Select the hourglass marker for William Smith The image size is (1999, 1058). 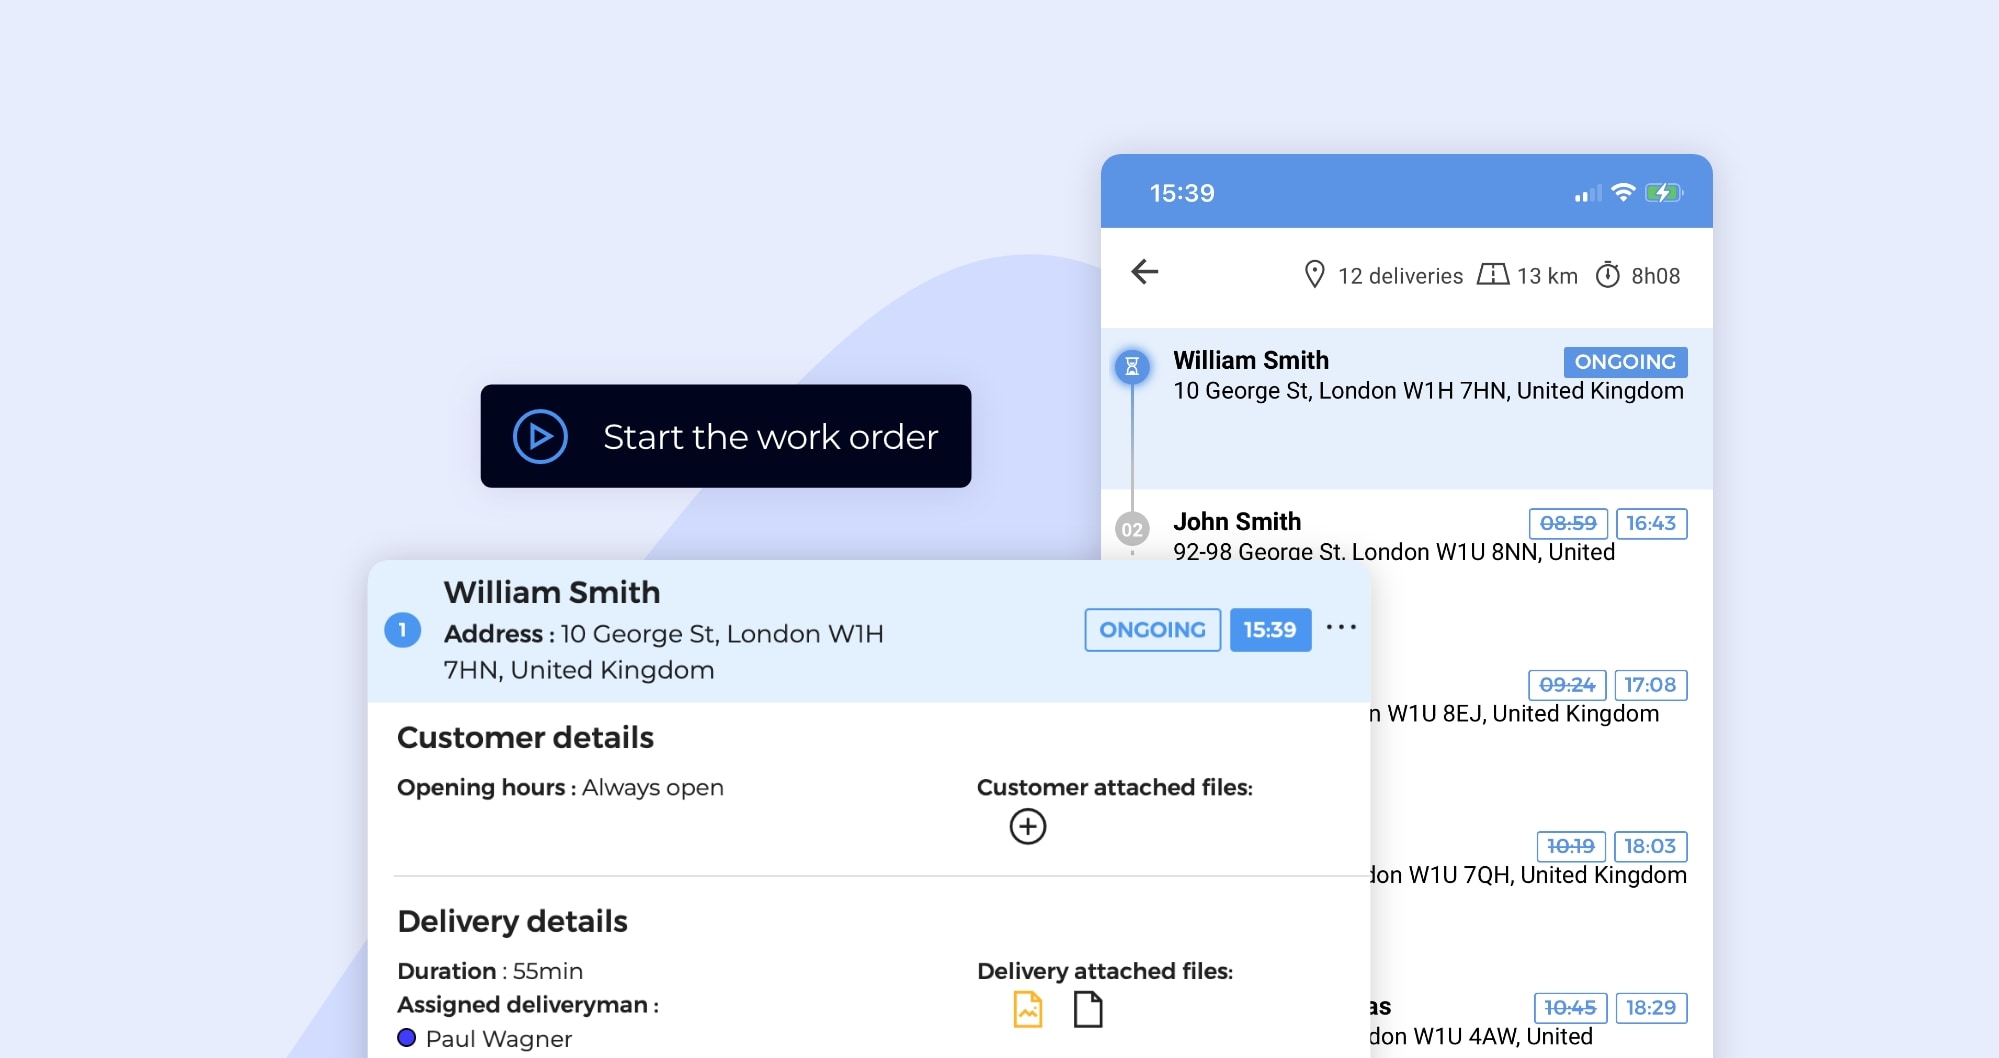(x=1132, y=367)
